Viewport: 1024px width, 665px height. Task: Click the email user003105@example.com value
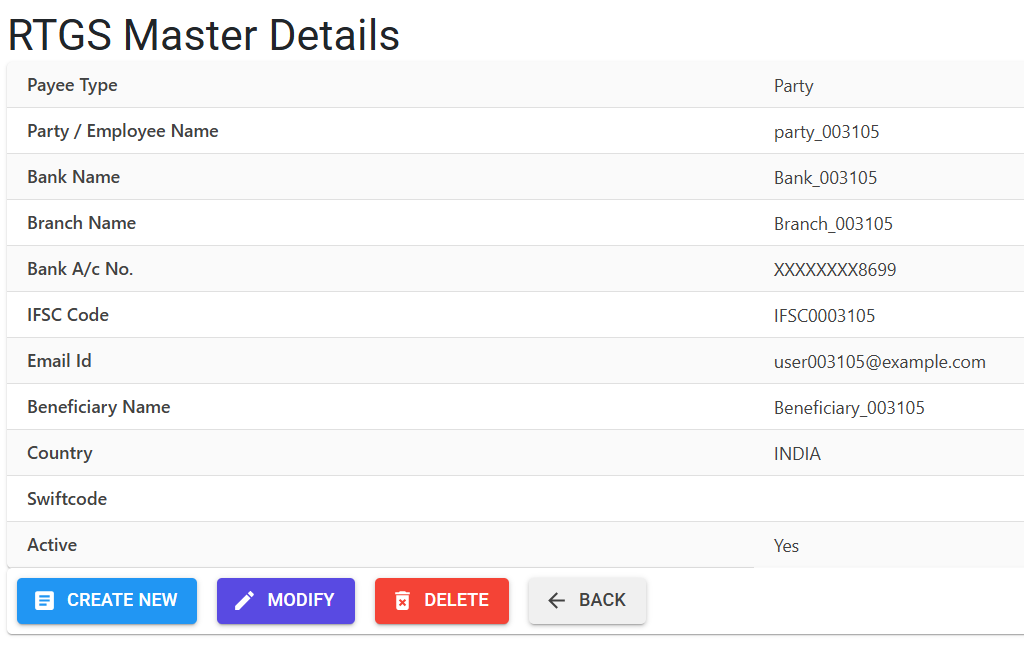click(880, 362)
